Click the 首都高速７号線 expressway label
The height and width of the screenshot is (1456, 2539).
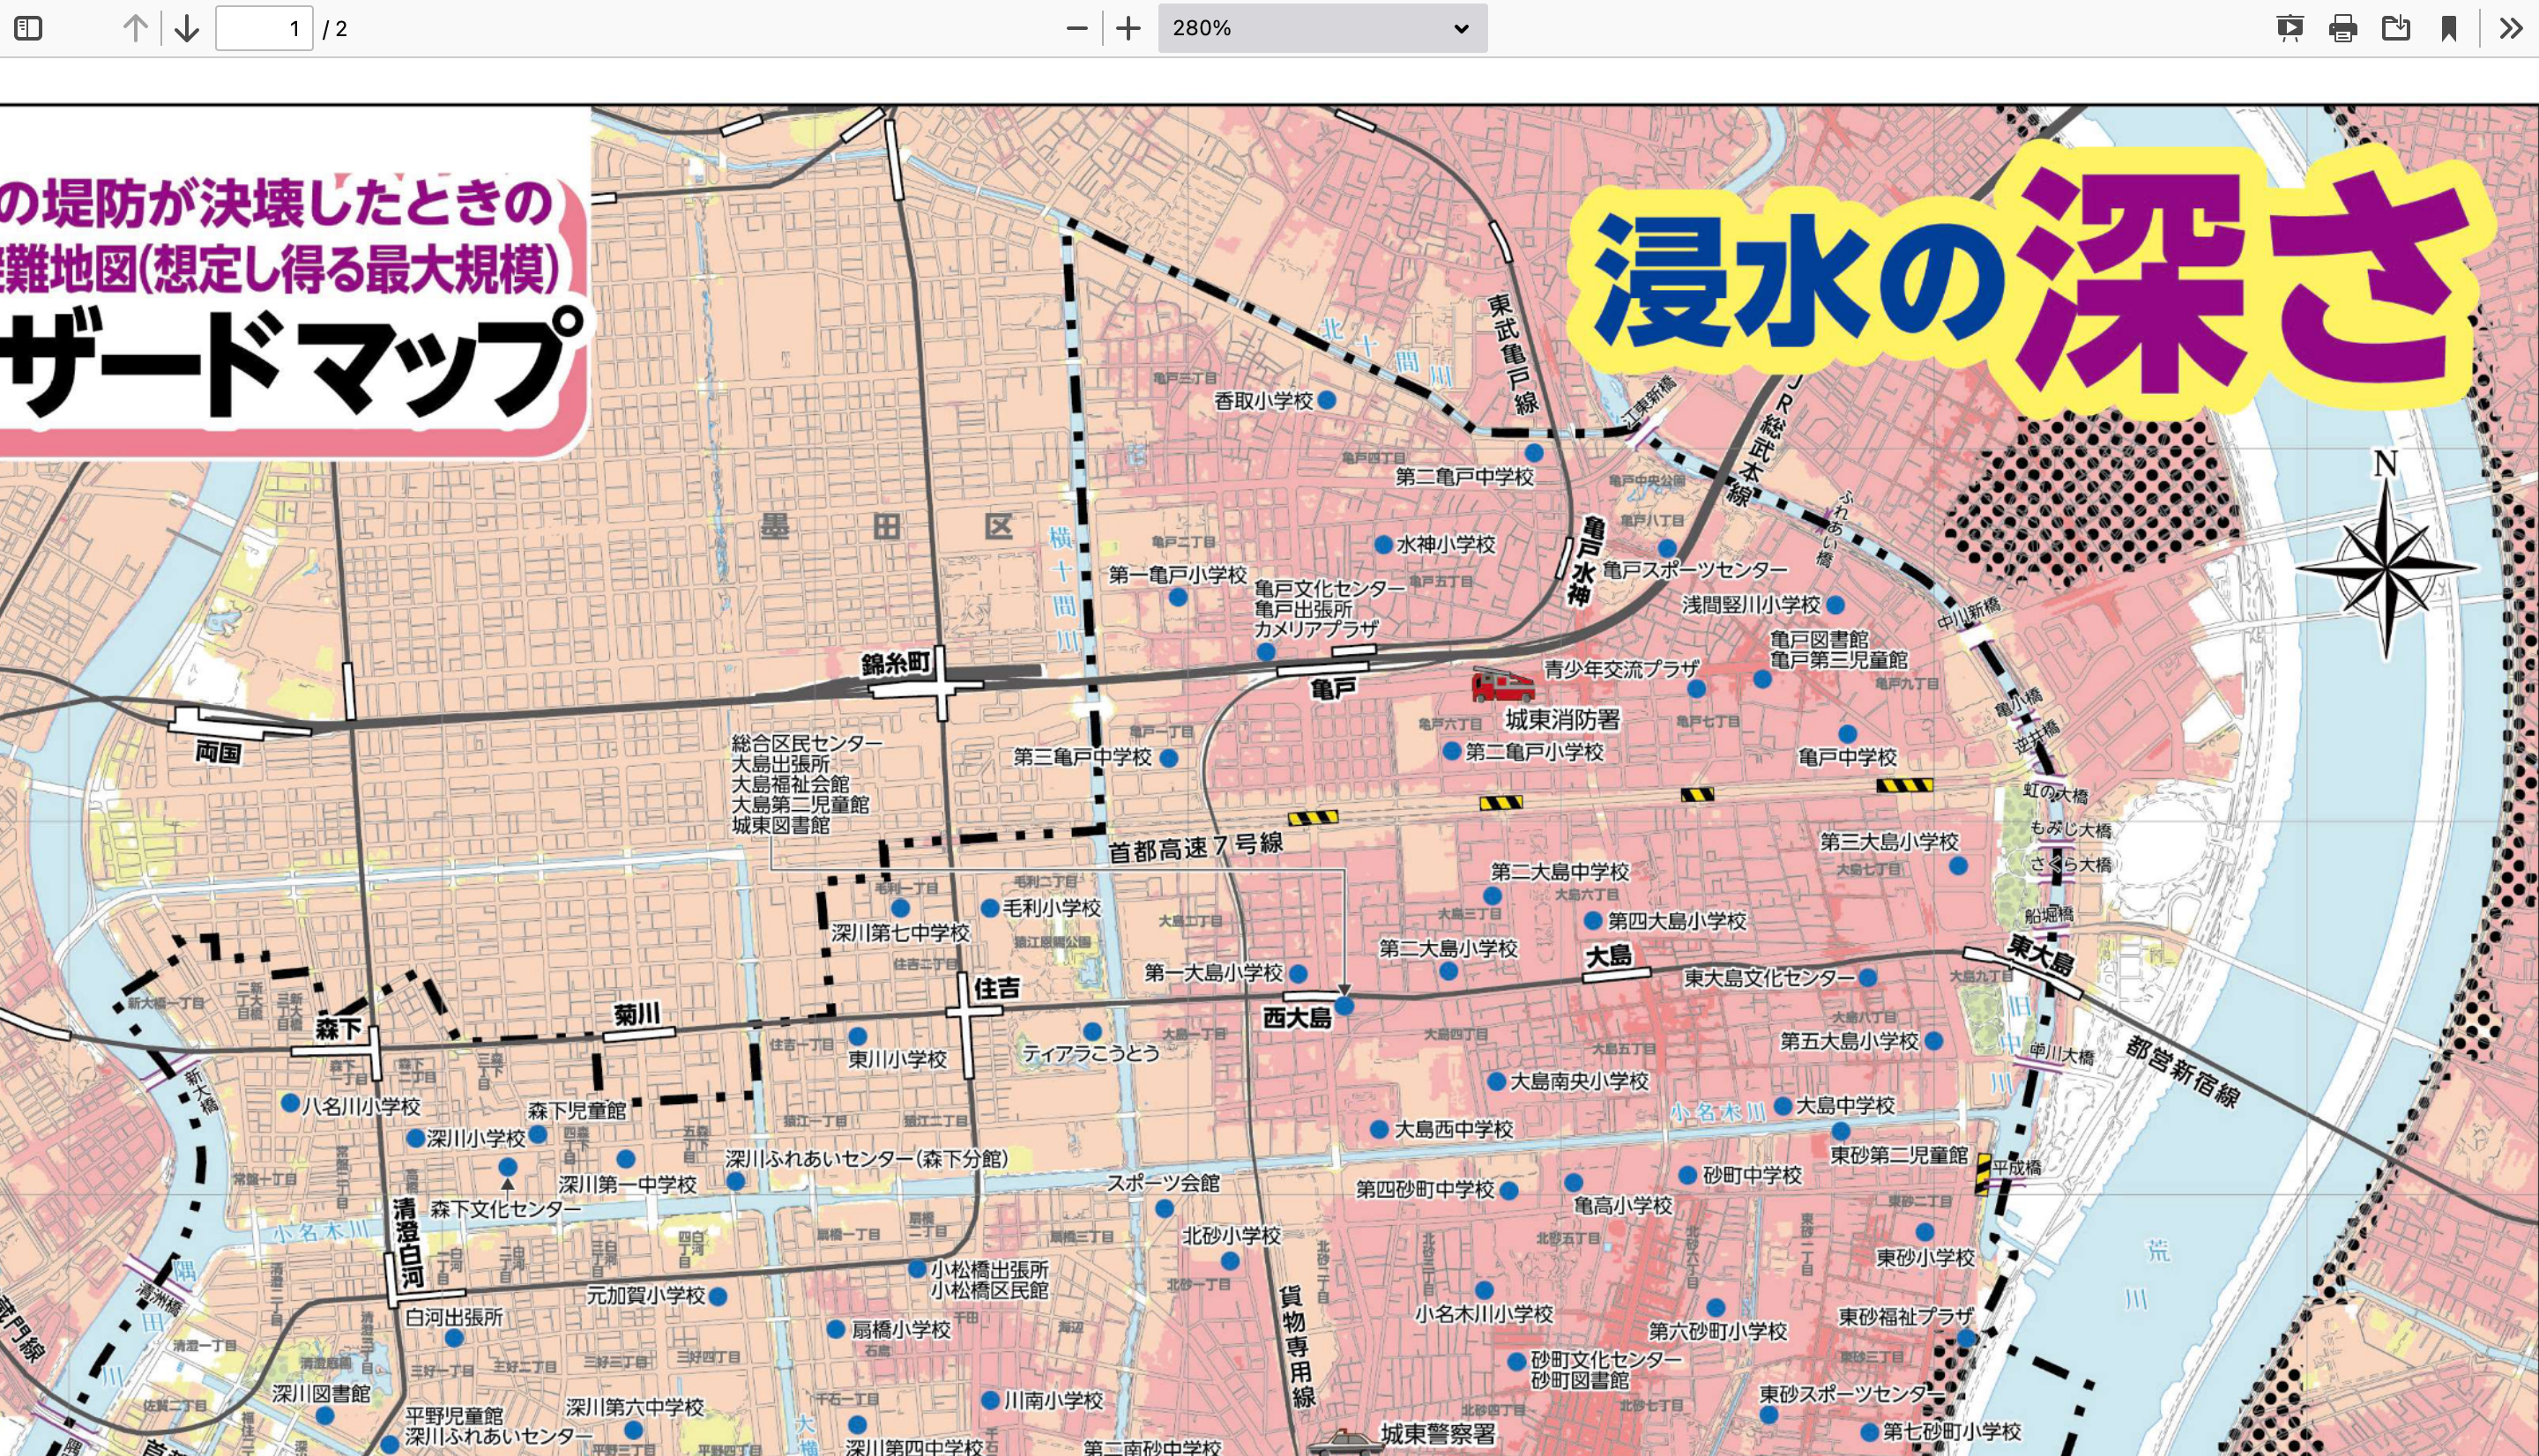point(1195,847)
